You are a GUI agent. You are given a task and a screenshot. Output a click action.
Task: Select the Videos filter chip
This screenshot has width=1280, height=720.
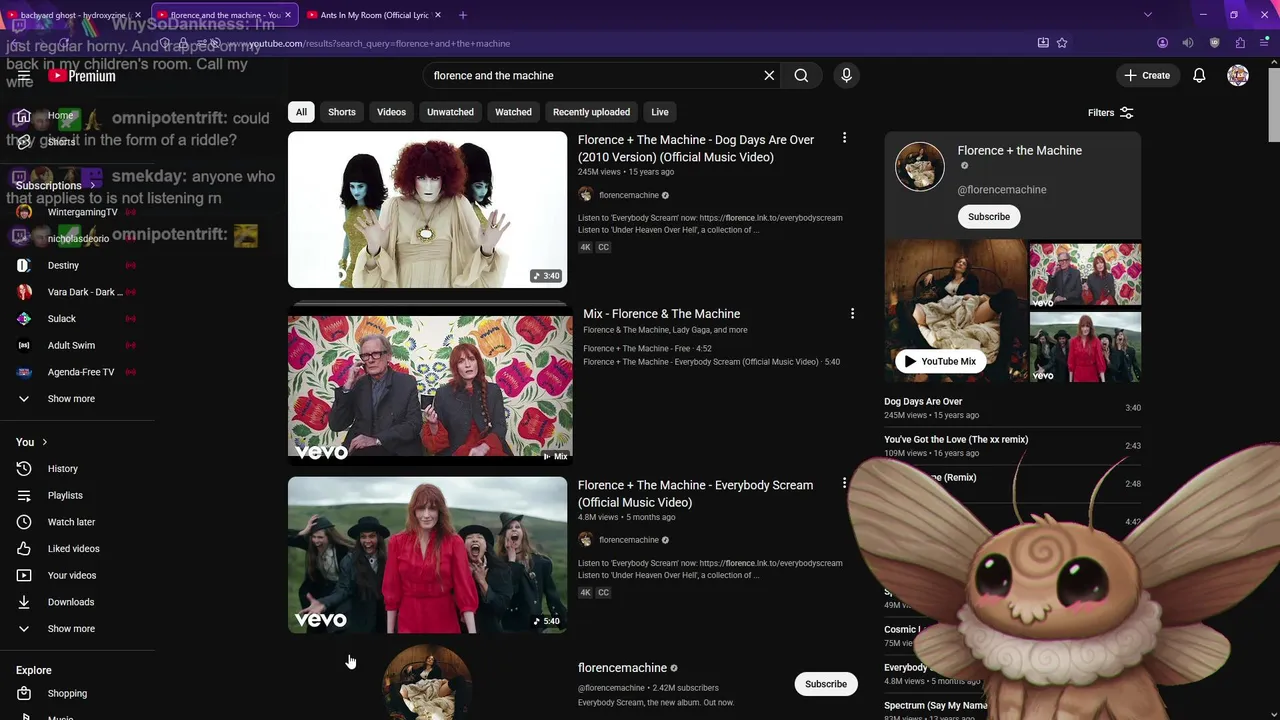pos(391,112)
